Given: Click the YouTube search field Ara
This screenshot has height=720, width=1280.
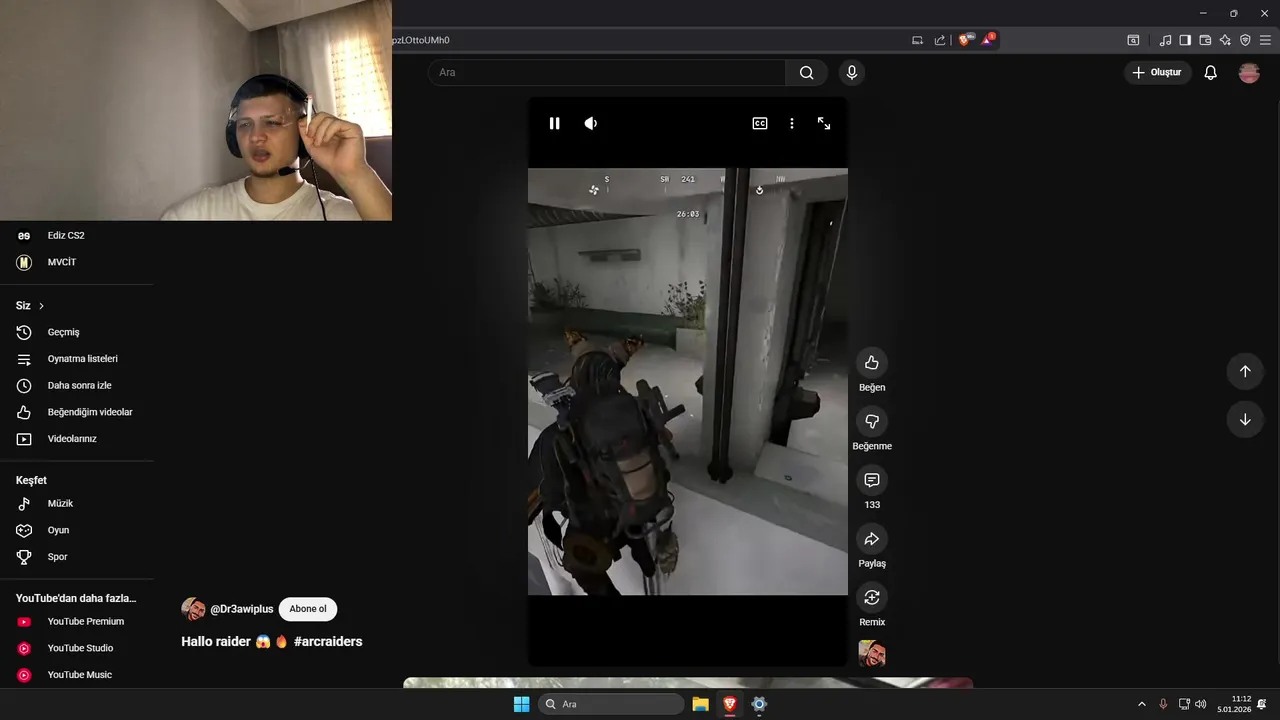Looking at the screenshot, I should pos(607,72).
